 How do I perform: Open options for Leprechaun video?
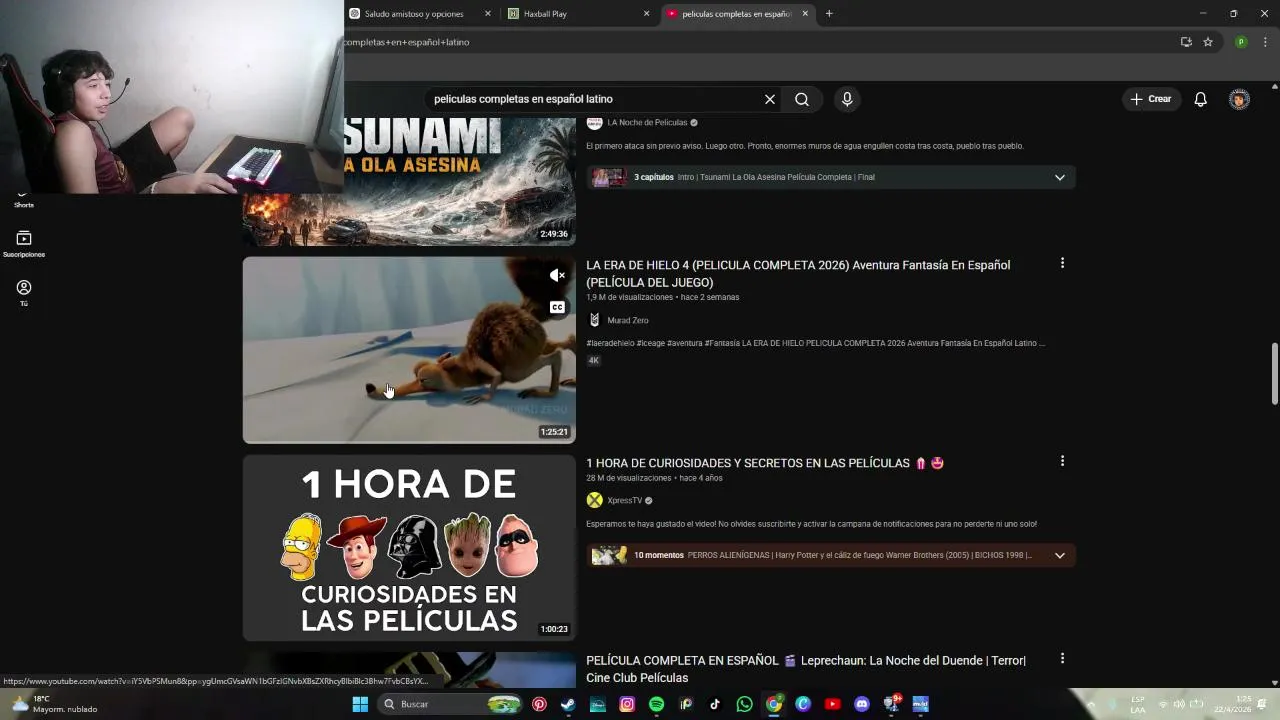1062,659
